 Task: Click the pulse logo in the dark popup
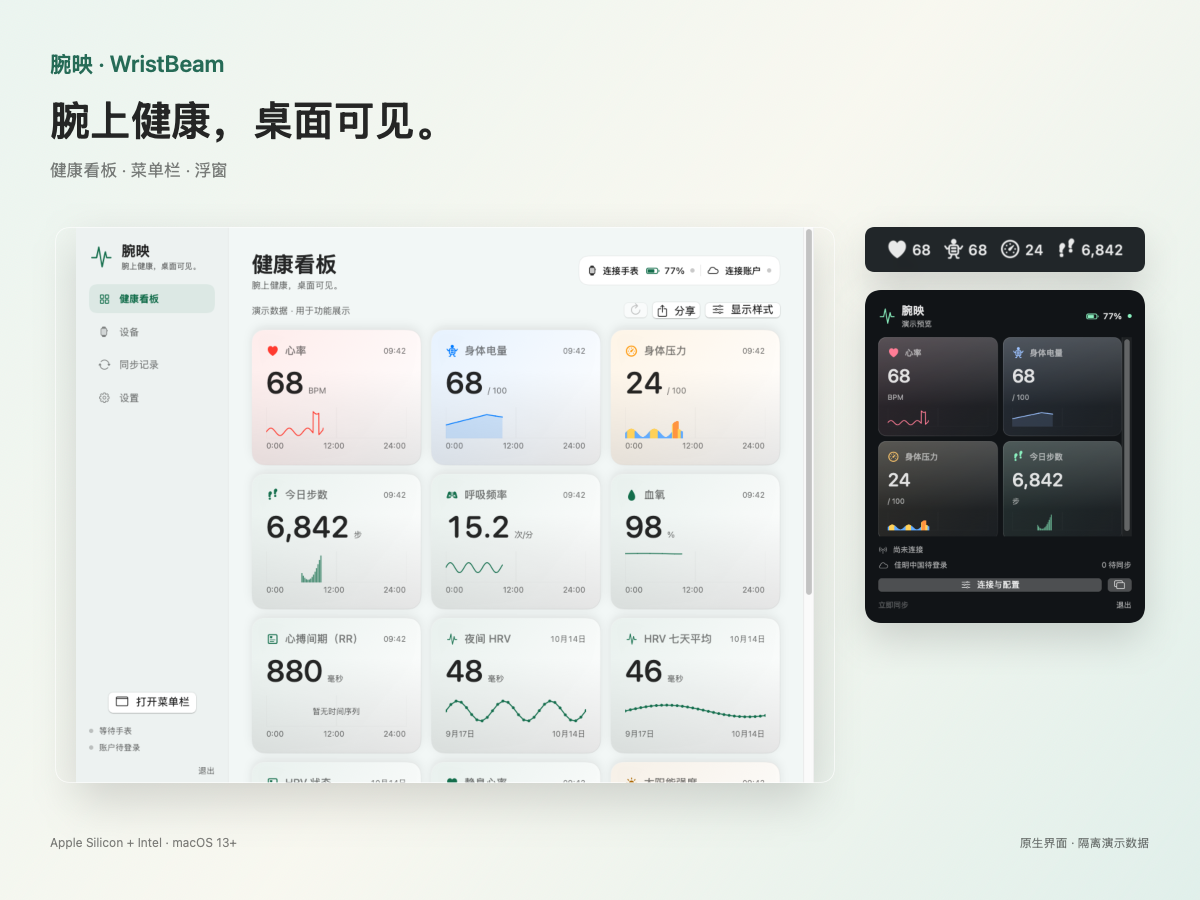887,316
